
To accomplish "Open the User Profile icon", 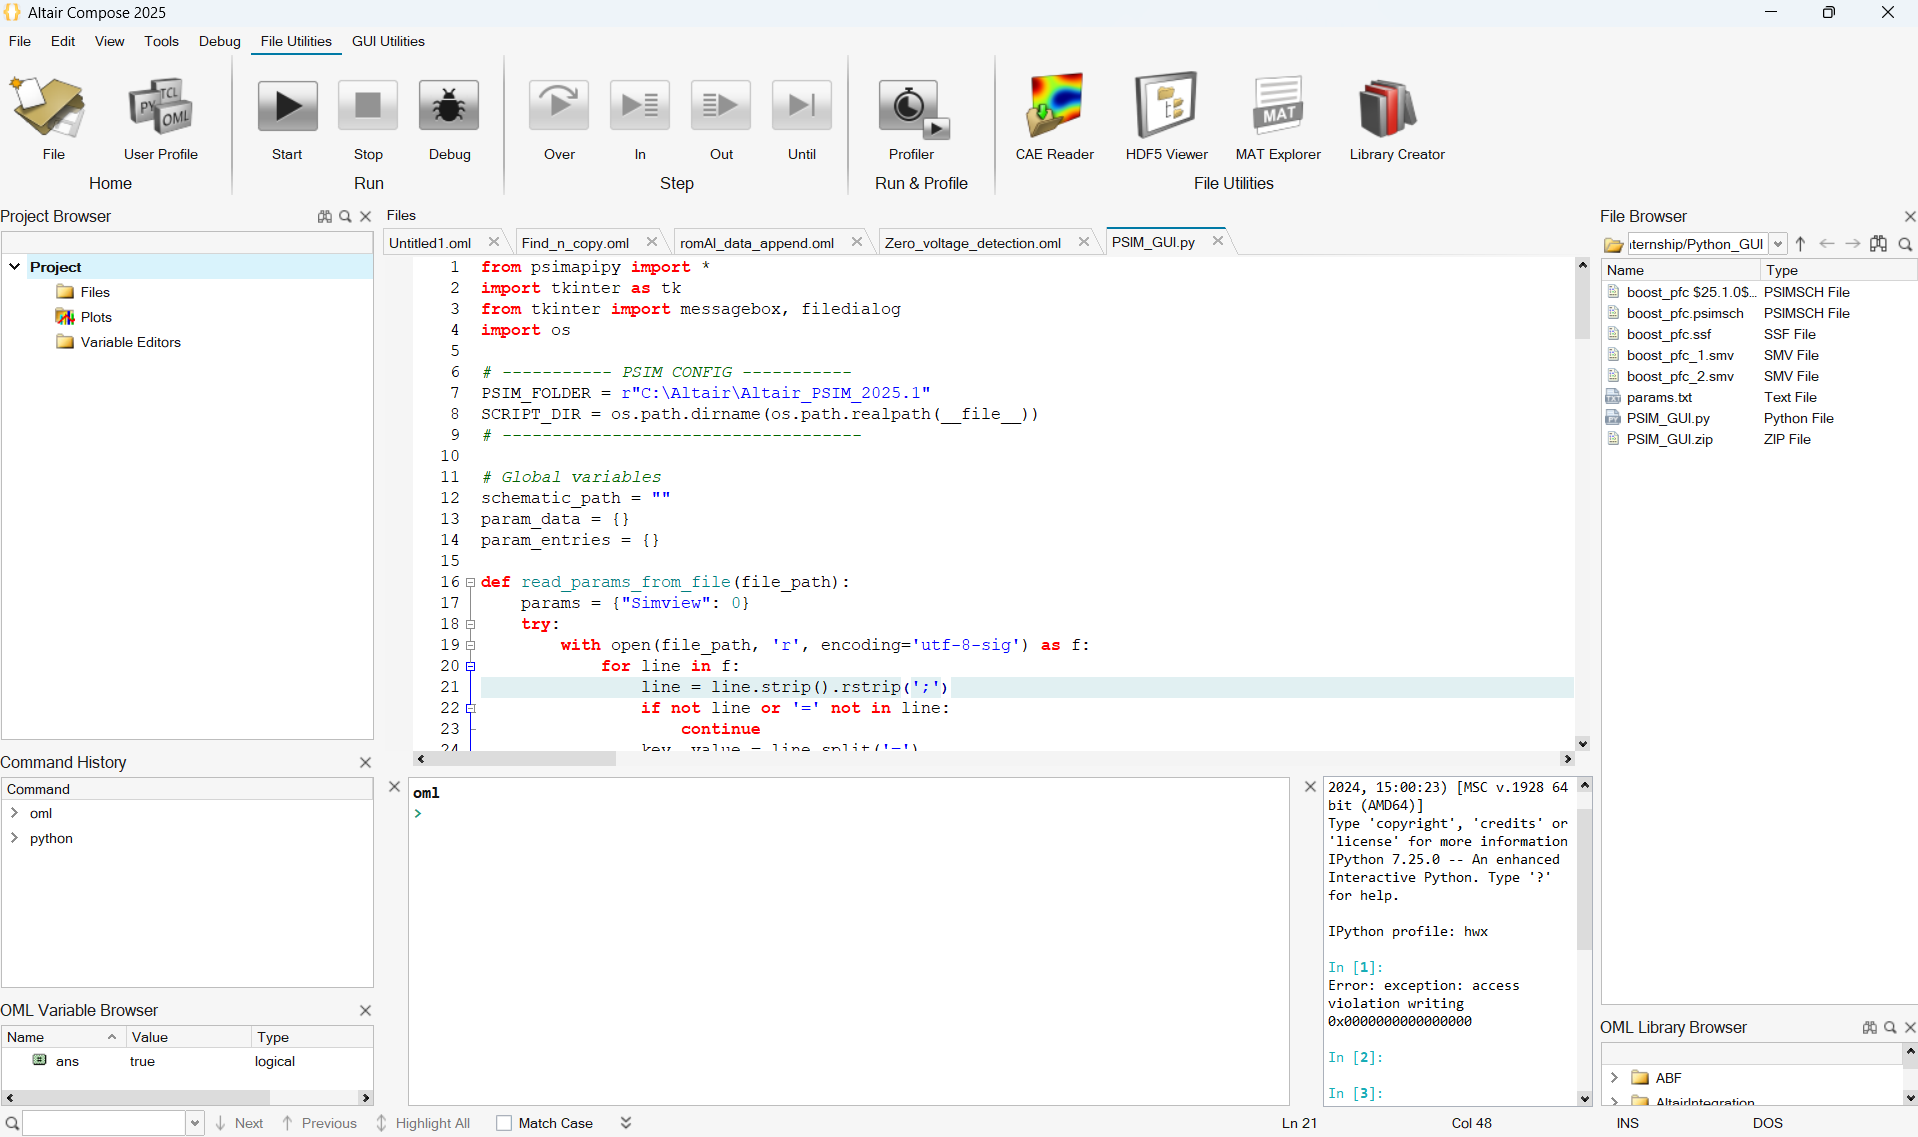I will pyautogui.click(x=160, y=107).
